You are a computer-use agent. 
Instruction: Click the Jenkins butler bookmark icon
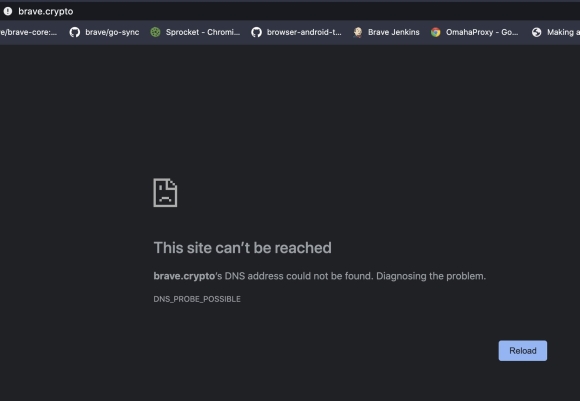pos(358,32)
